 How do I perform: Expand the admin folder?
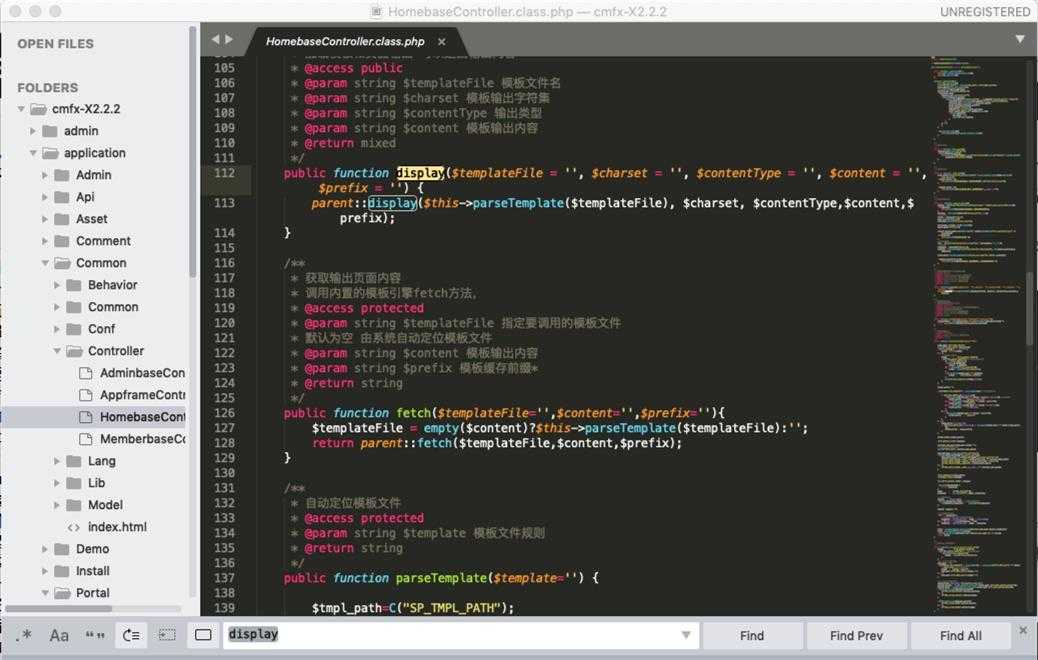32,131
